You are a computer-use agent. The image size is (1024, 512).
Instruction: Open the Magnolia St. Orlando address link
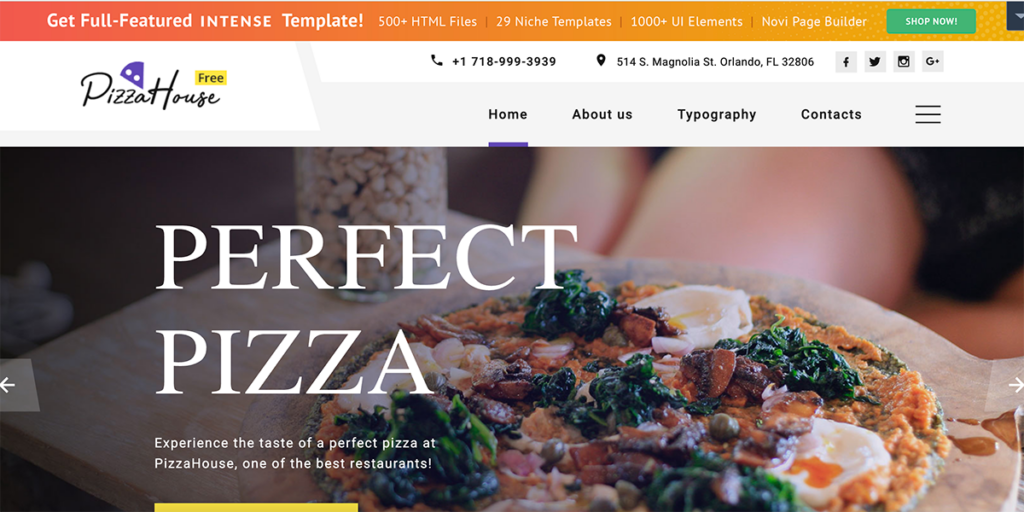click(x=715, y=62)
